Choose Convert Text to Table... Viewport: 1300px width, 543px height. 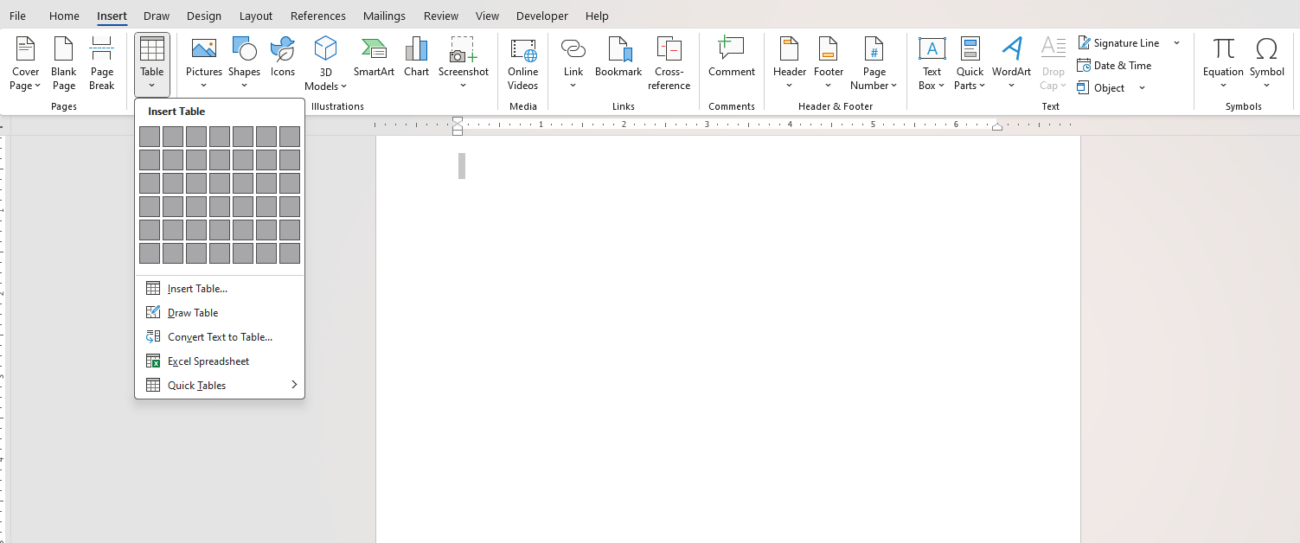coord(220,337)
